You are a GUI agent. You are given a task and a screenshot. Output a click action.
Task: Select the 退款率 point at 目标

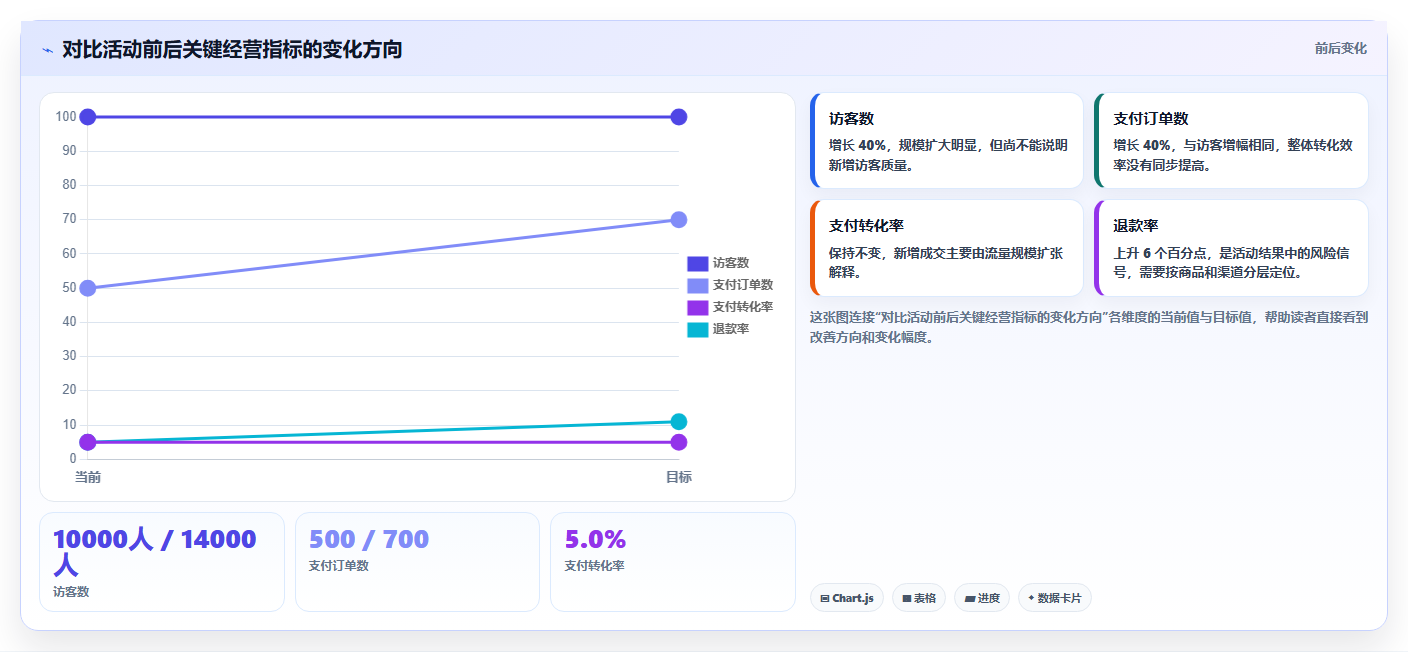679,422
